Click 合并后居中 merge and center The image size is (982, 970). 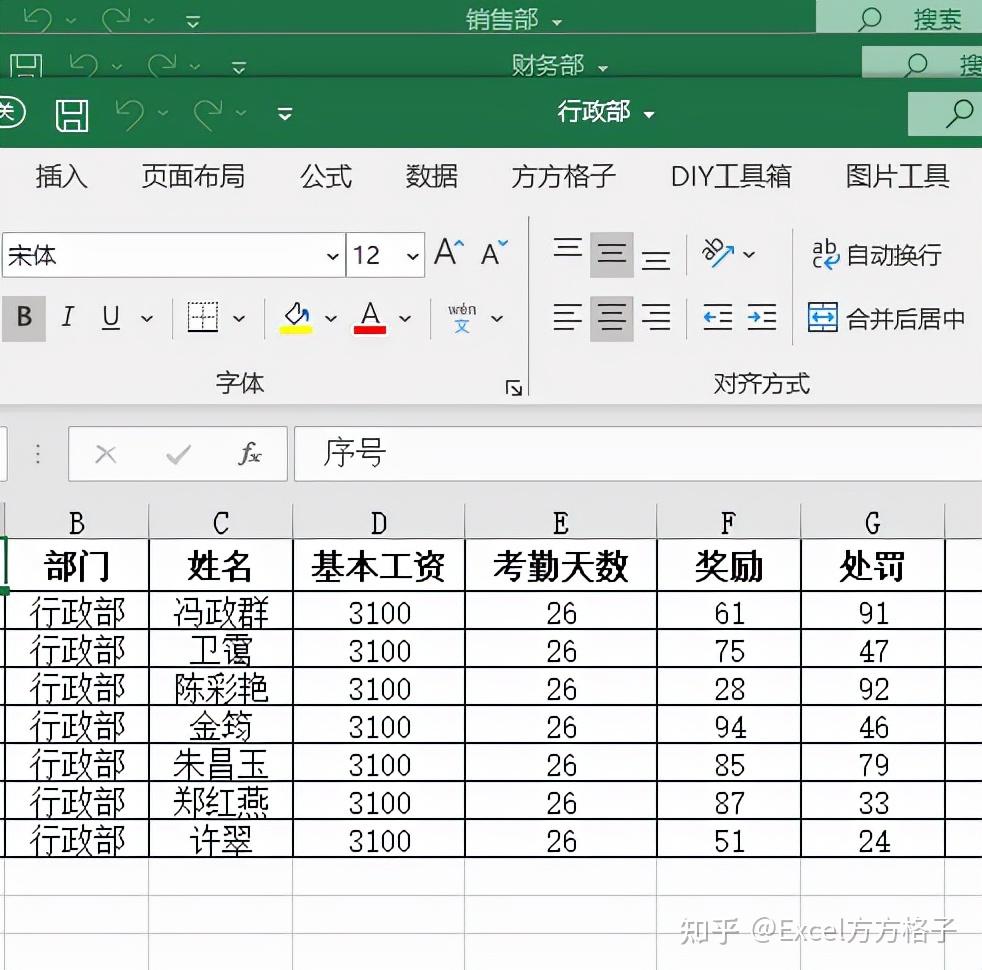[887, 318]
